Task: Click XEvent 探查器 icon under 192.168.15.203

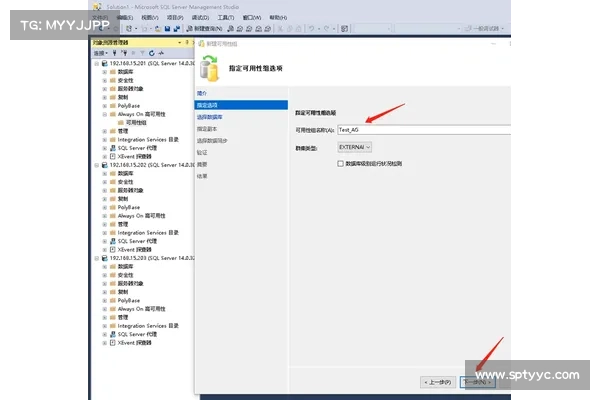Action: pyautogui.click(x=112, y=343)
